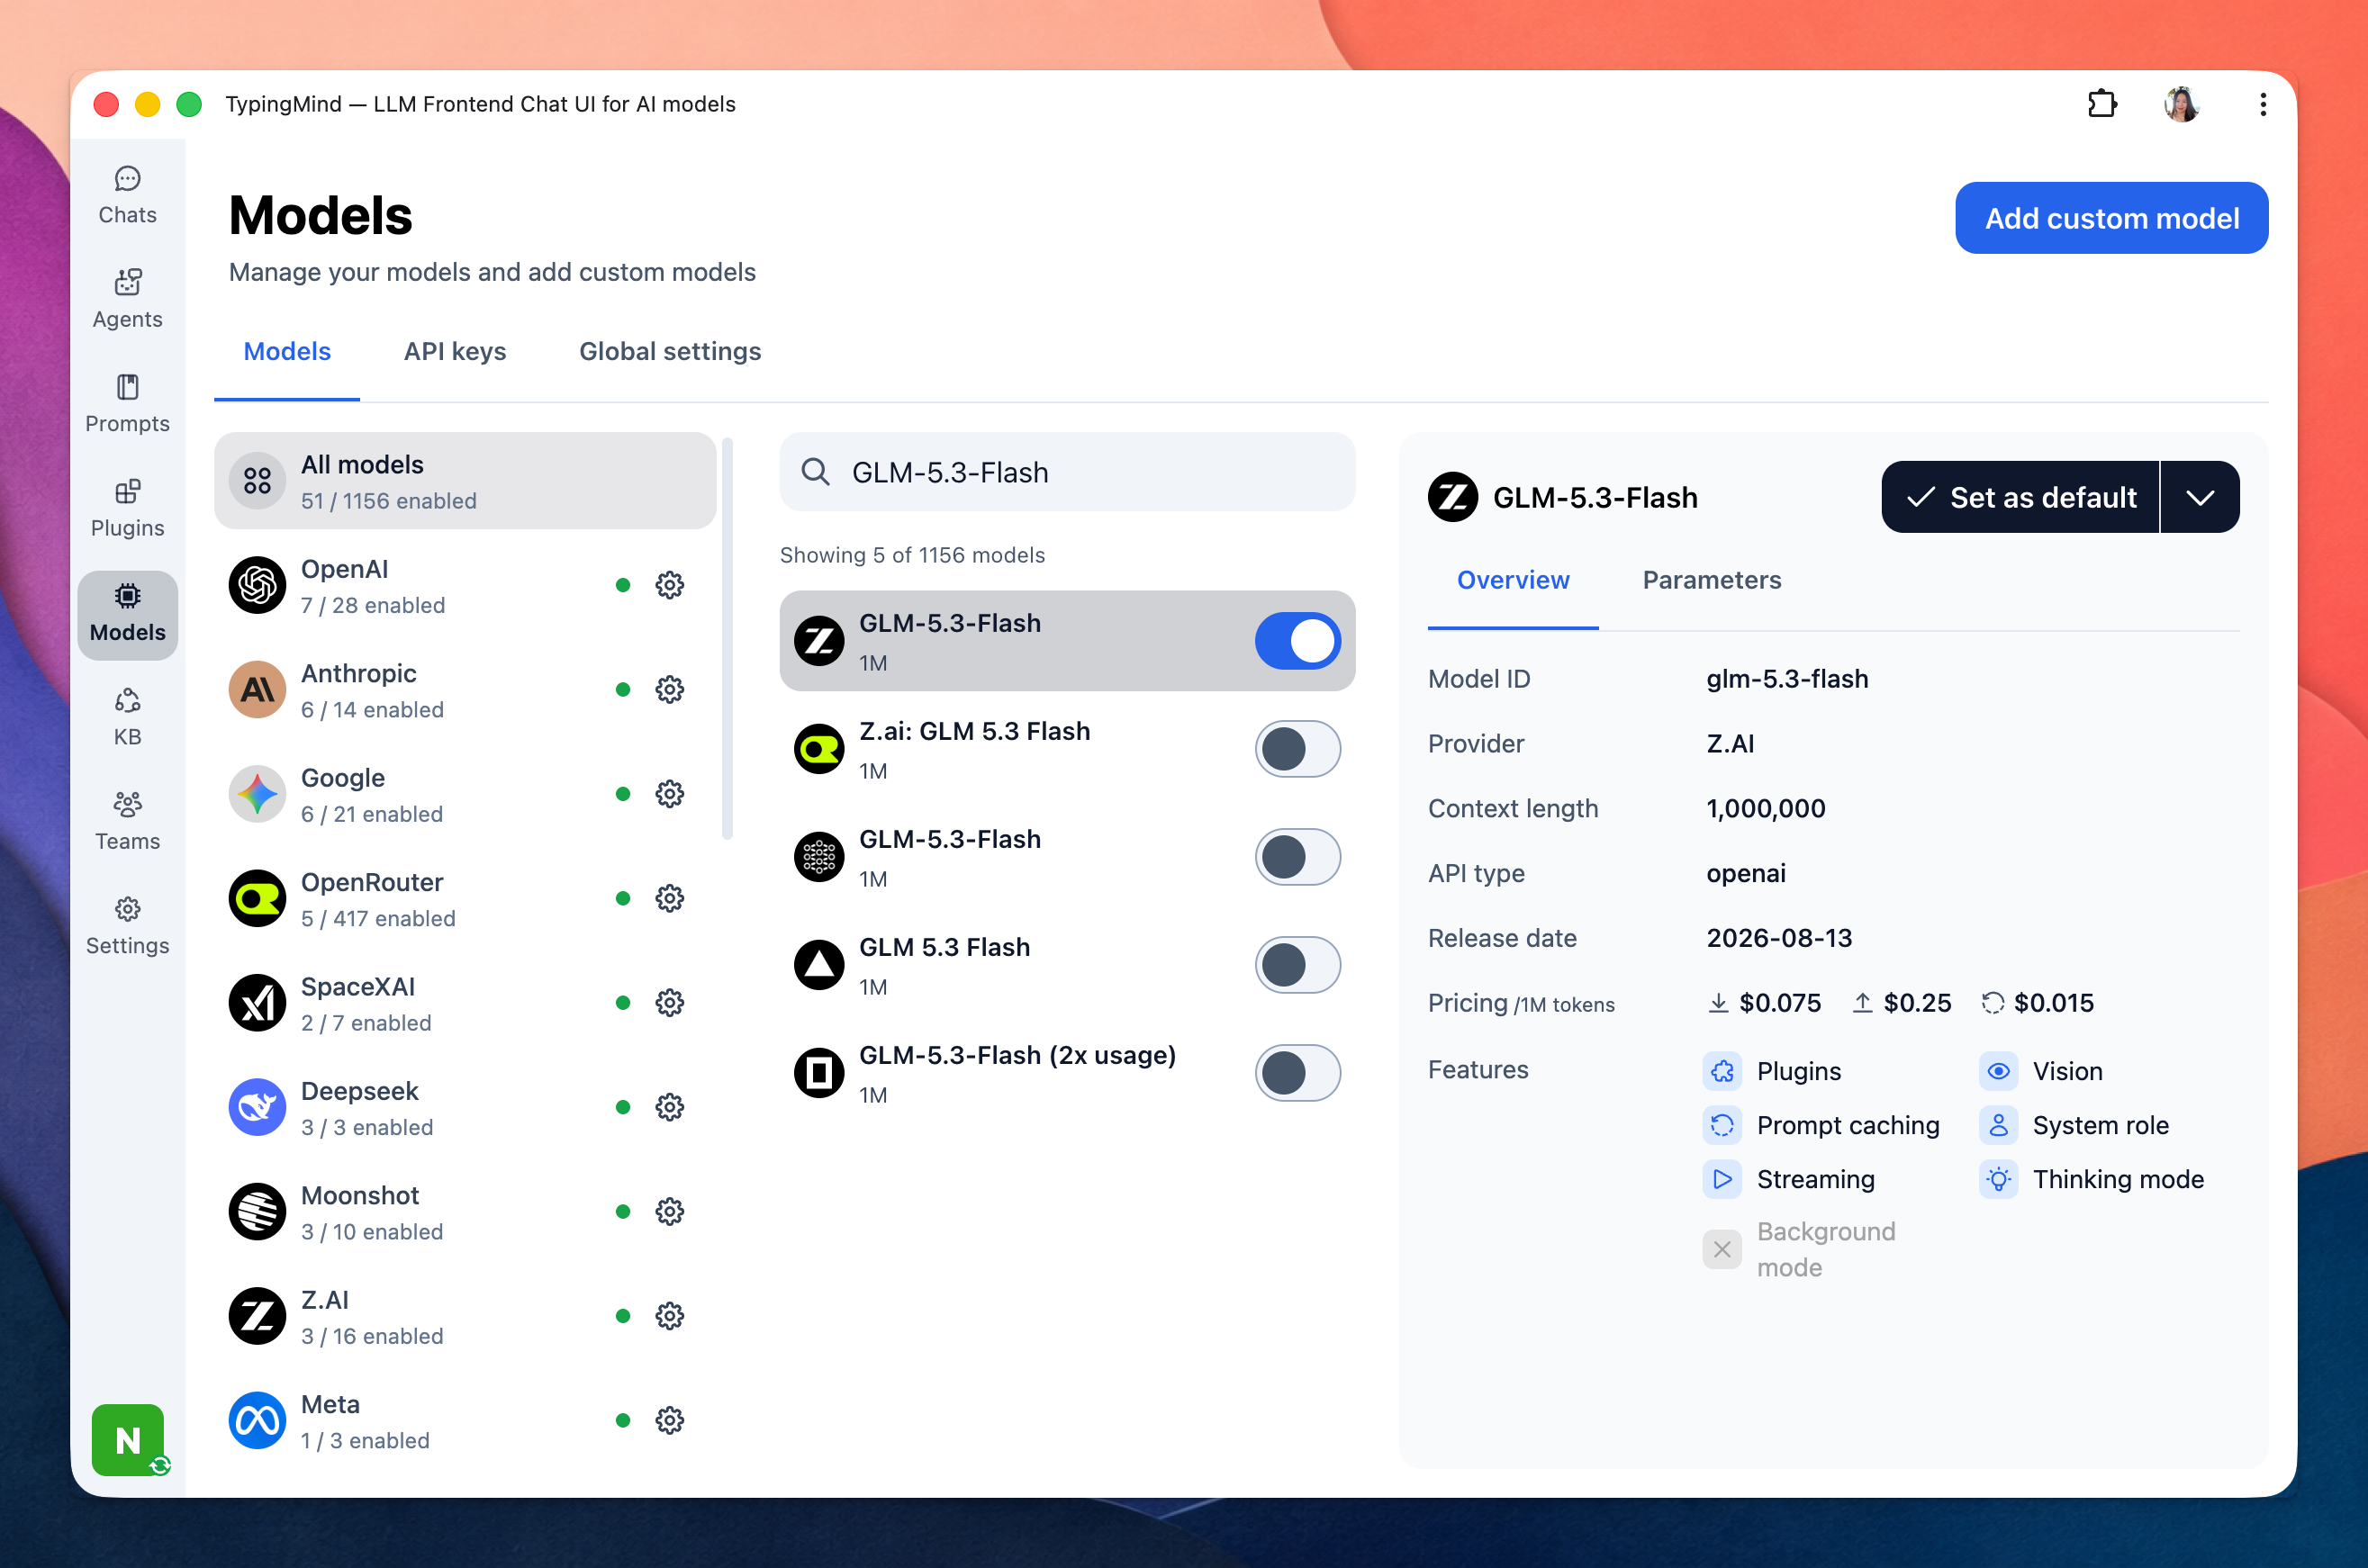
Task: Open Teams in the sidebar
Action: 127,823
